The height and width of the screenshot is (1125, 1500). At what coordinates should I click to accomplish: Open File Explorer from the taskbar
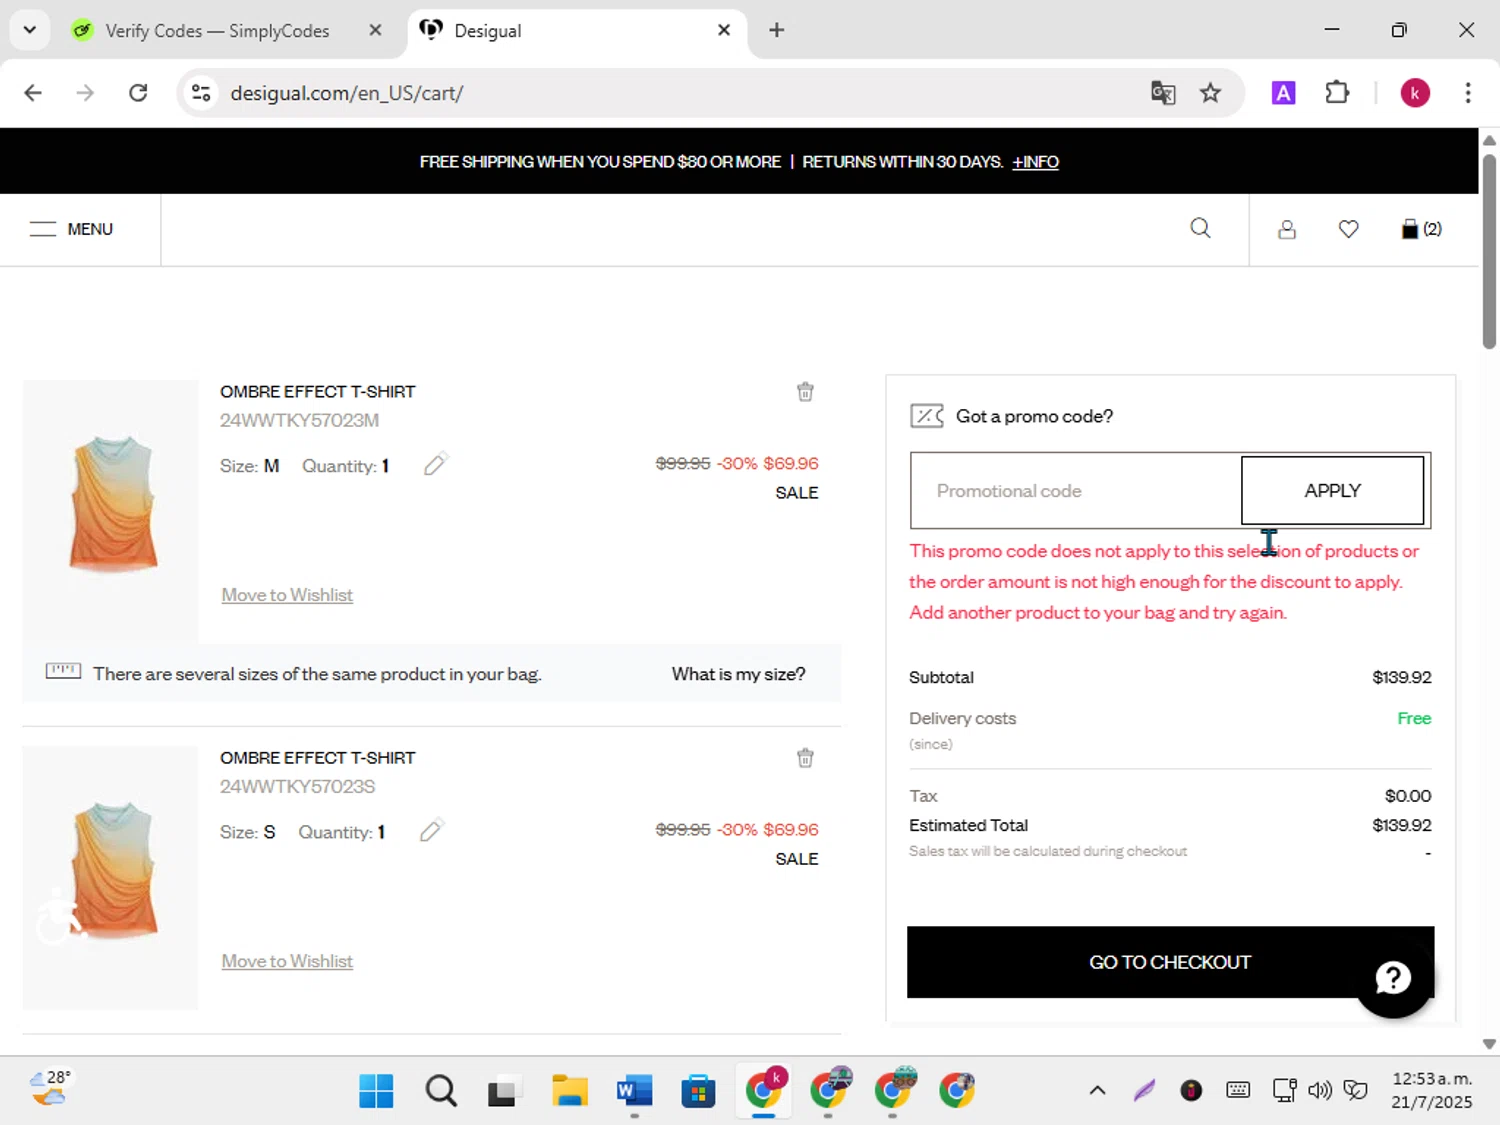(x=570, y=1091)
